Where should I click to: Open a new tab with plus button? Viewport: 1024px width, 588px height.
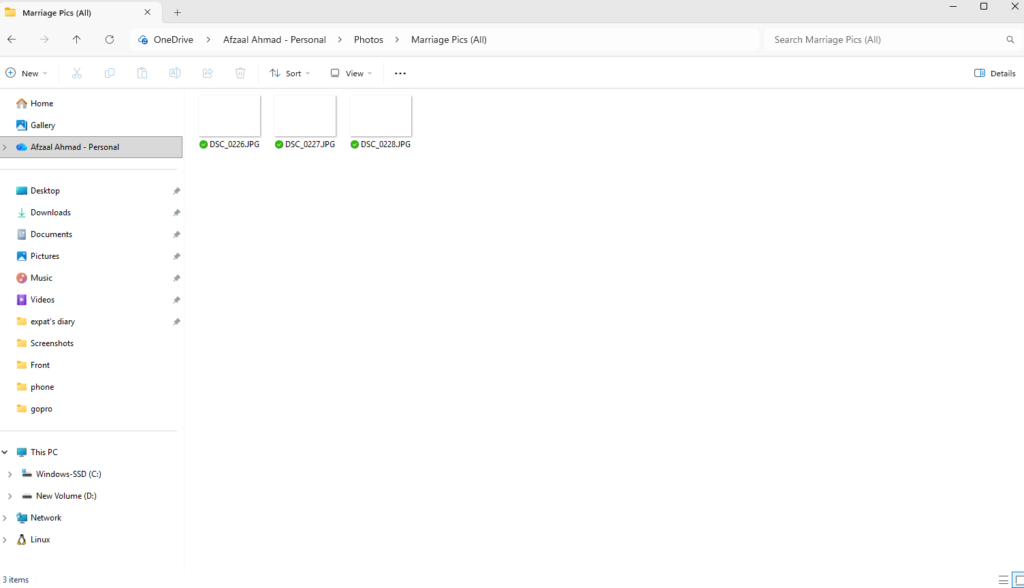[177, 12]
